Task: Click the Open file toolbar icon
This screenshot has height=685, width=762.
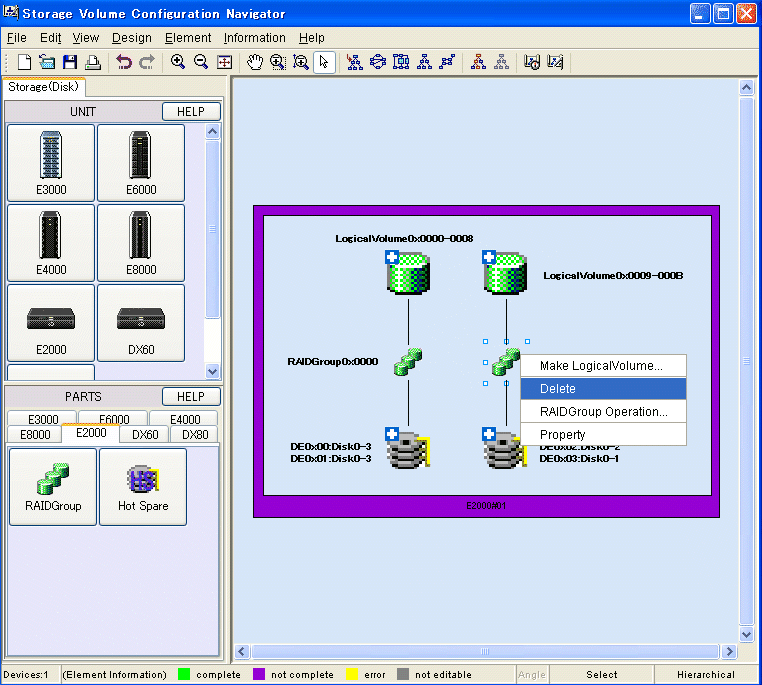Action: coord(47,62)
